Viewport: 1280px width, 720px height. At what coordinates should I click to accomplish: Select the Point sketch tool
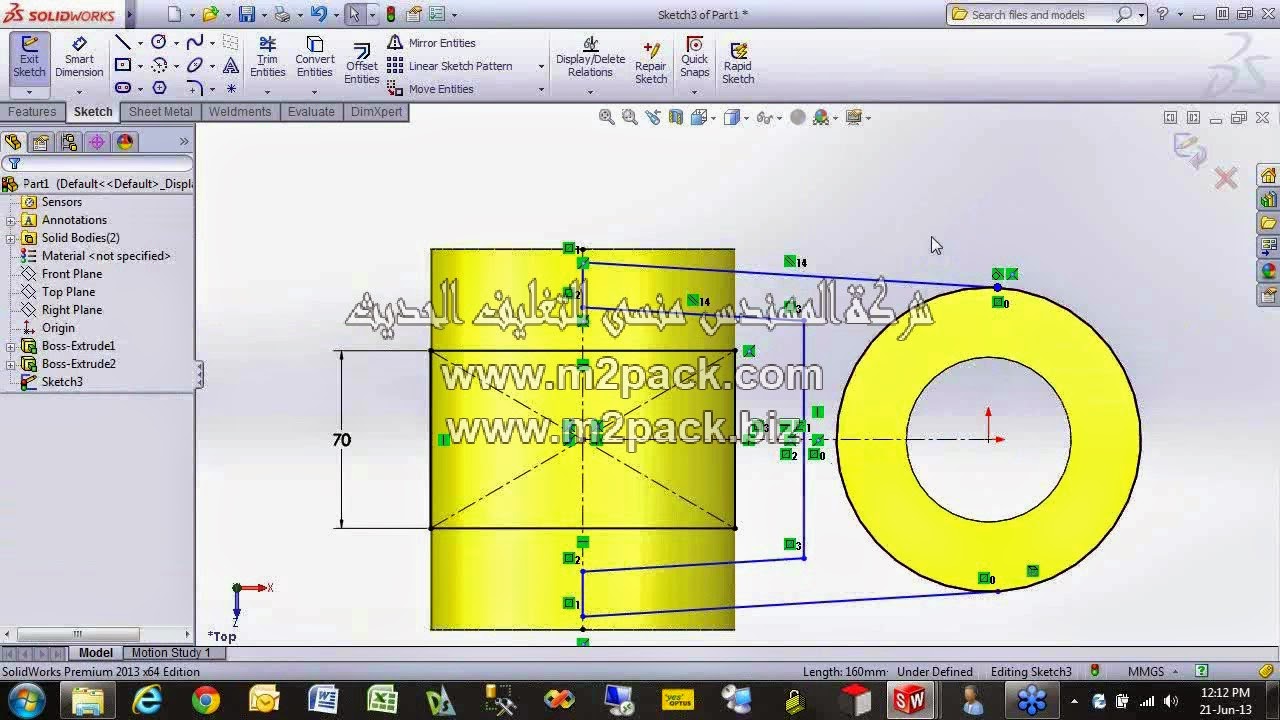coord(231,88)
